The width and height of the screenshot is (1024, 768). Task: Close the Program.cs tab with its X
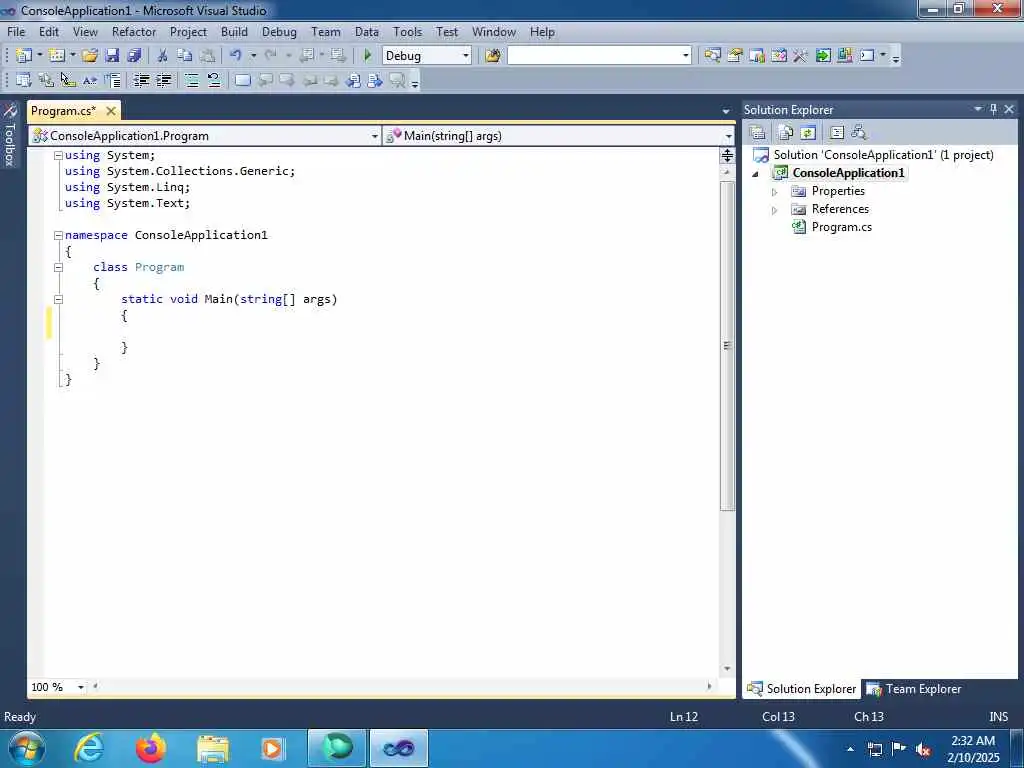111,111
